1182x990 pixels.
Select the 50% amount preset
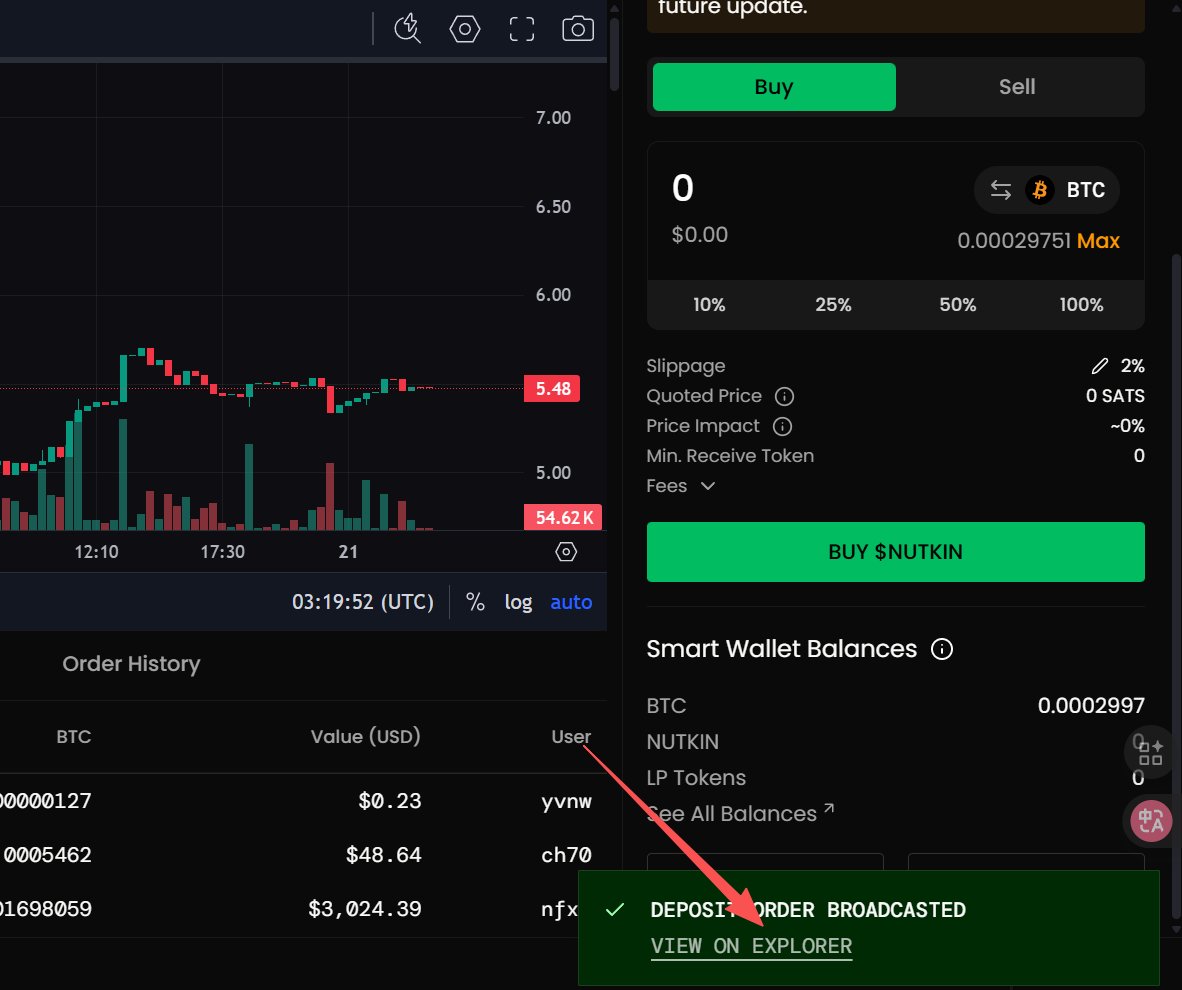[957, 305]
